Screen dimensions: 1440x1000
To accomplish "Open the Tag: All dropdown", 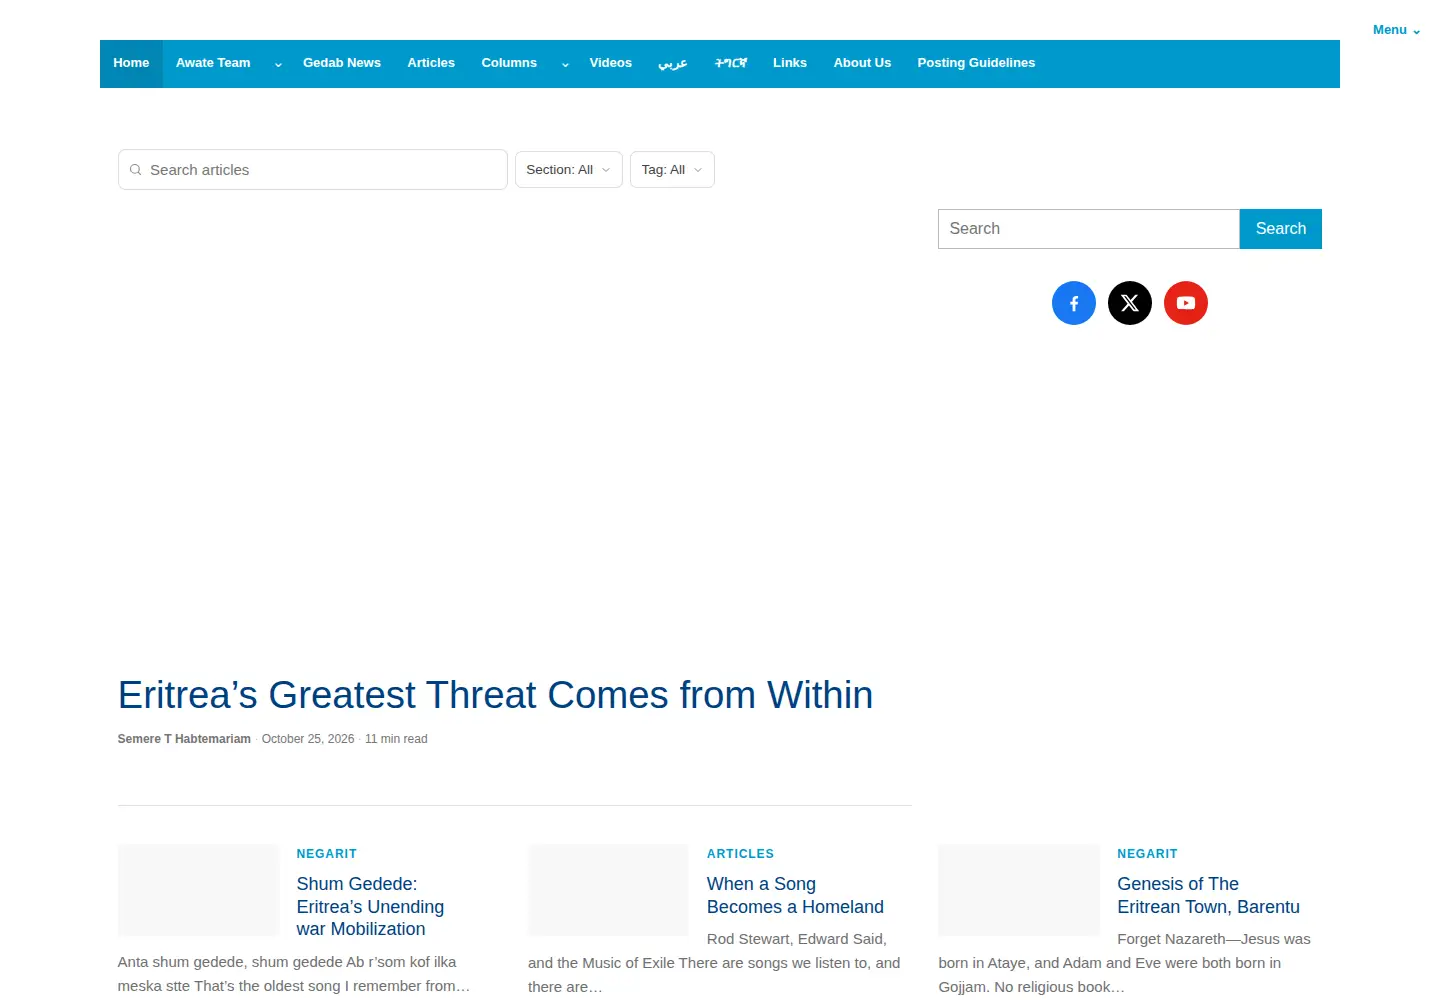I will click(672, 170).
